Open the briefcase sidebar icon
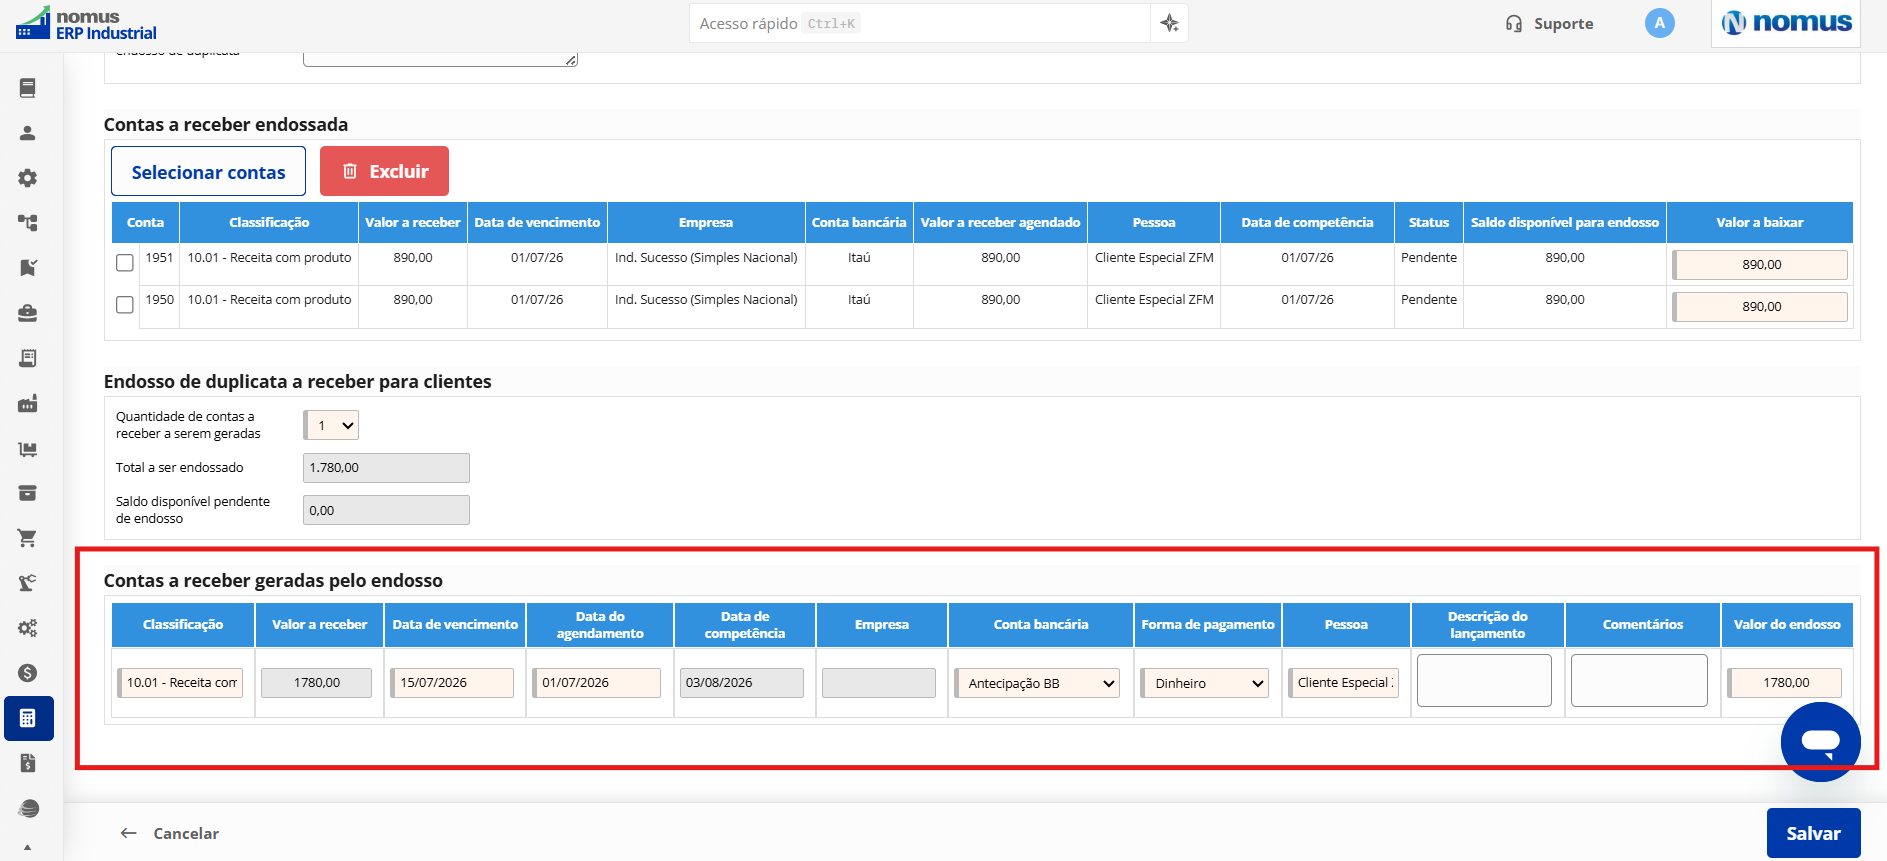1887x861 pixels. tap(28, 313)
